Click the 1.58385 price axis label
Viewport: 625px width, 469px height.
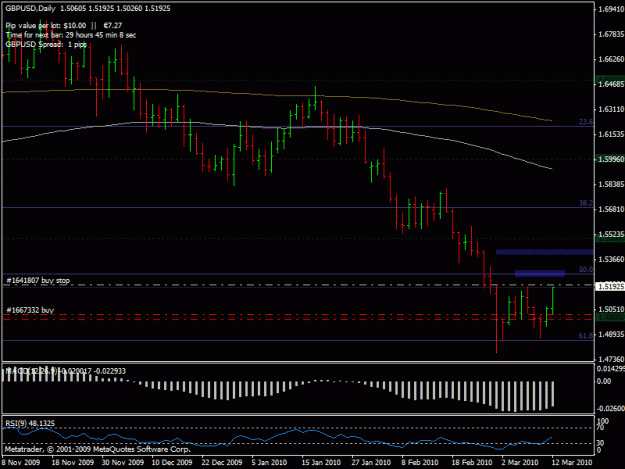click(x=611, y=184)
